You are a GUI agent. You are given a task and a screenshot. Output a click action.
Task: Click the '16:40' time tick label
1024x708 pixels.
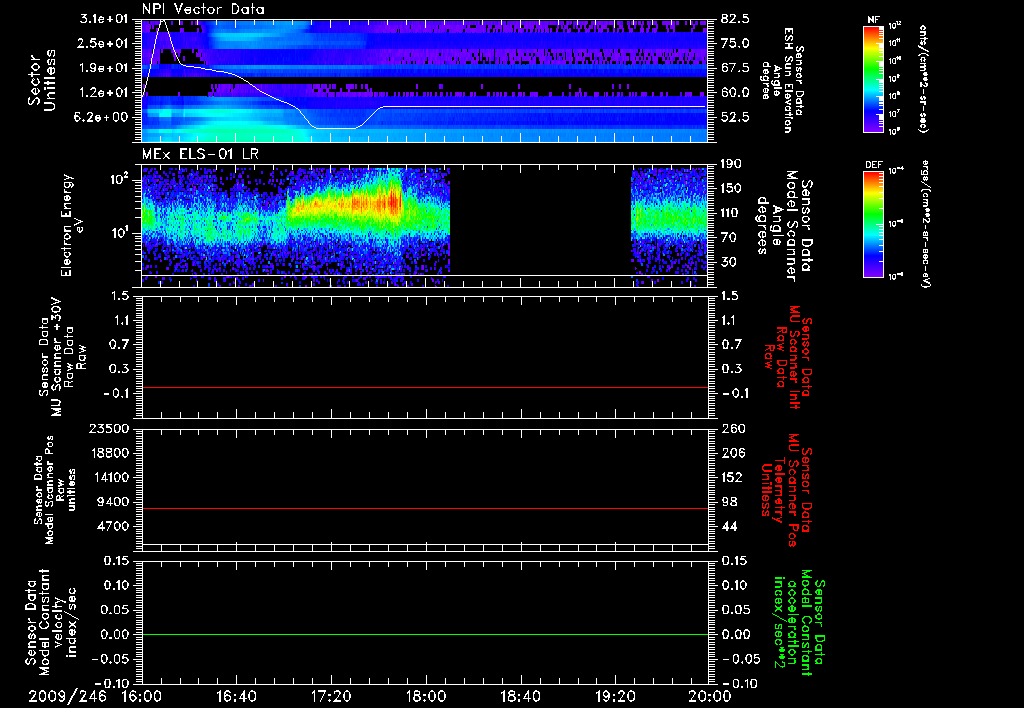pyautogui.click(x=236, y=696)
